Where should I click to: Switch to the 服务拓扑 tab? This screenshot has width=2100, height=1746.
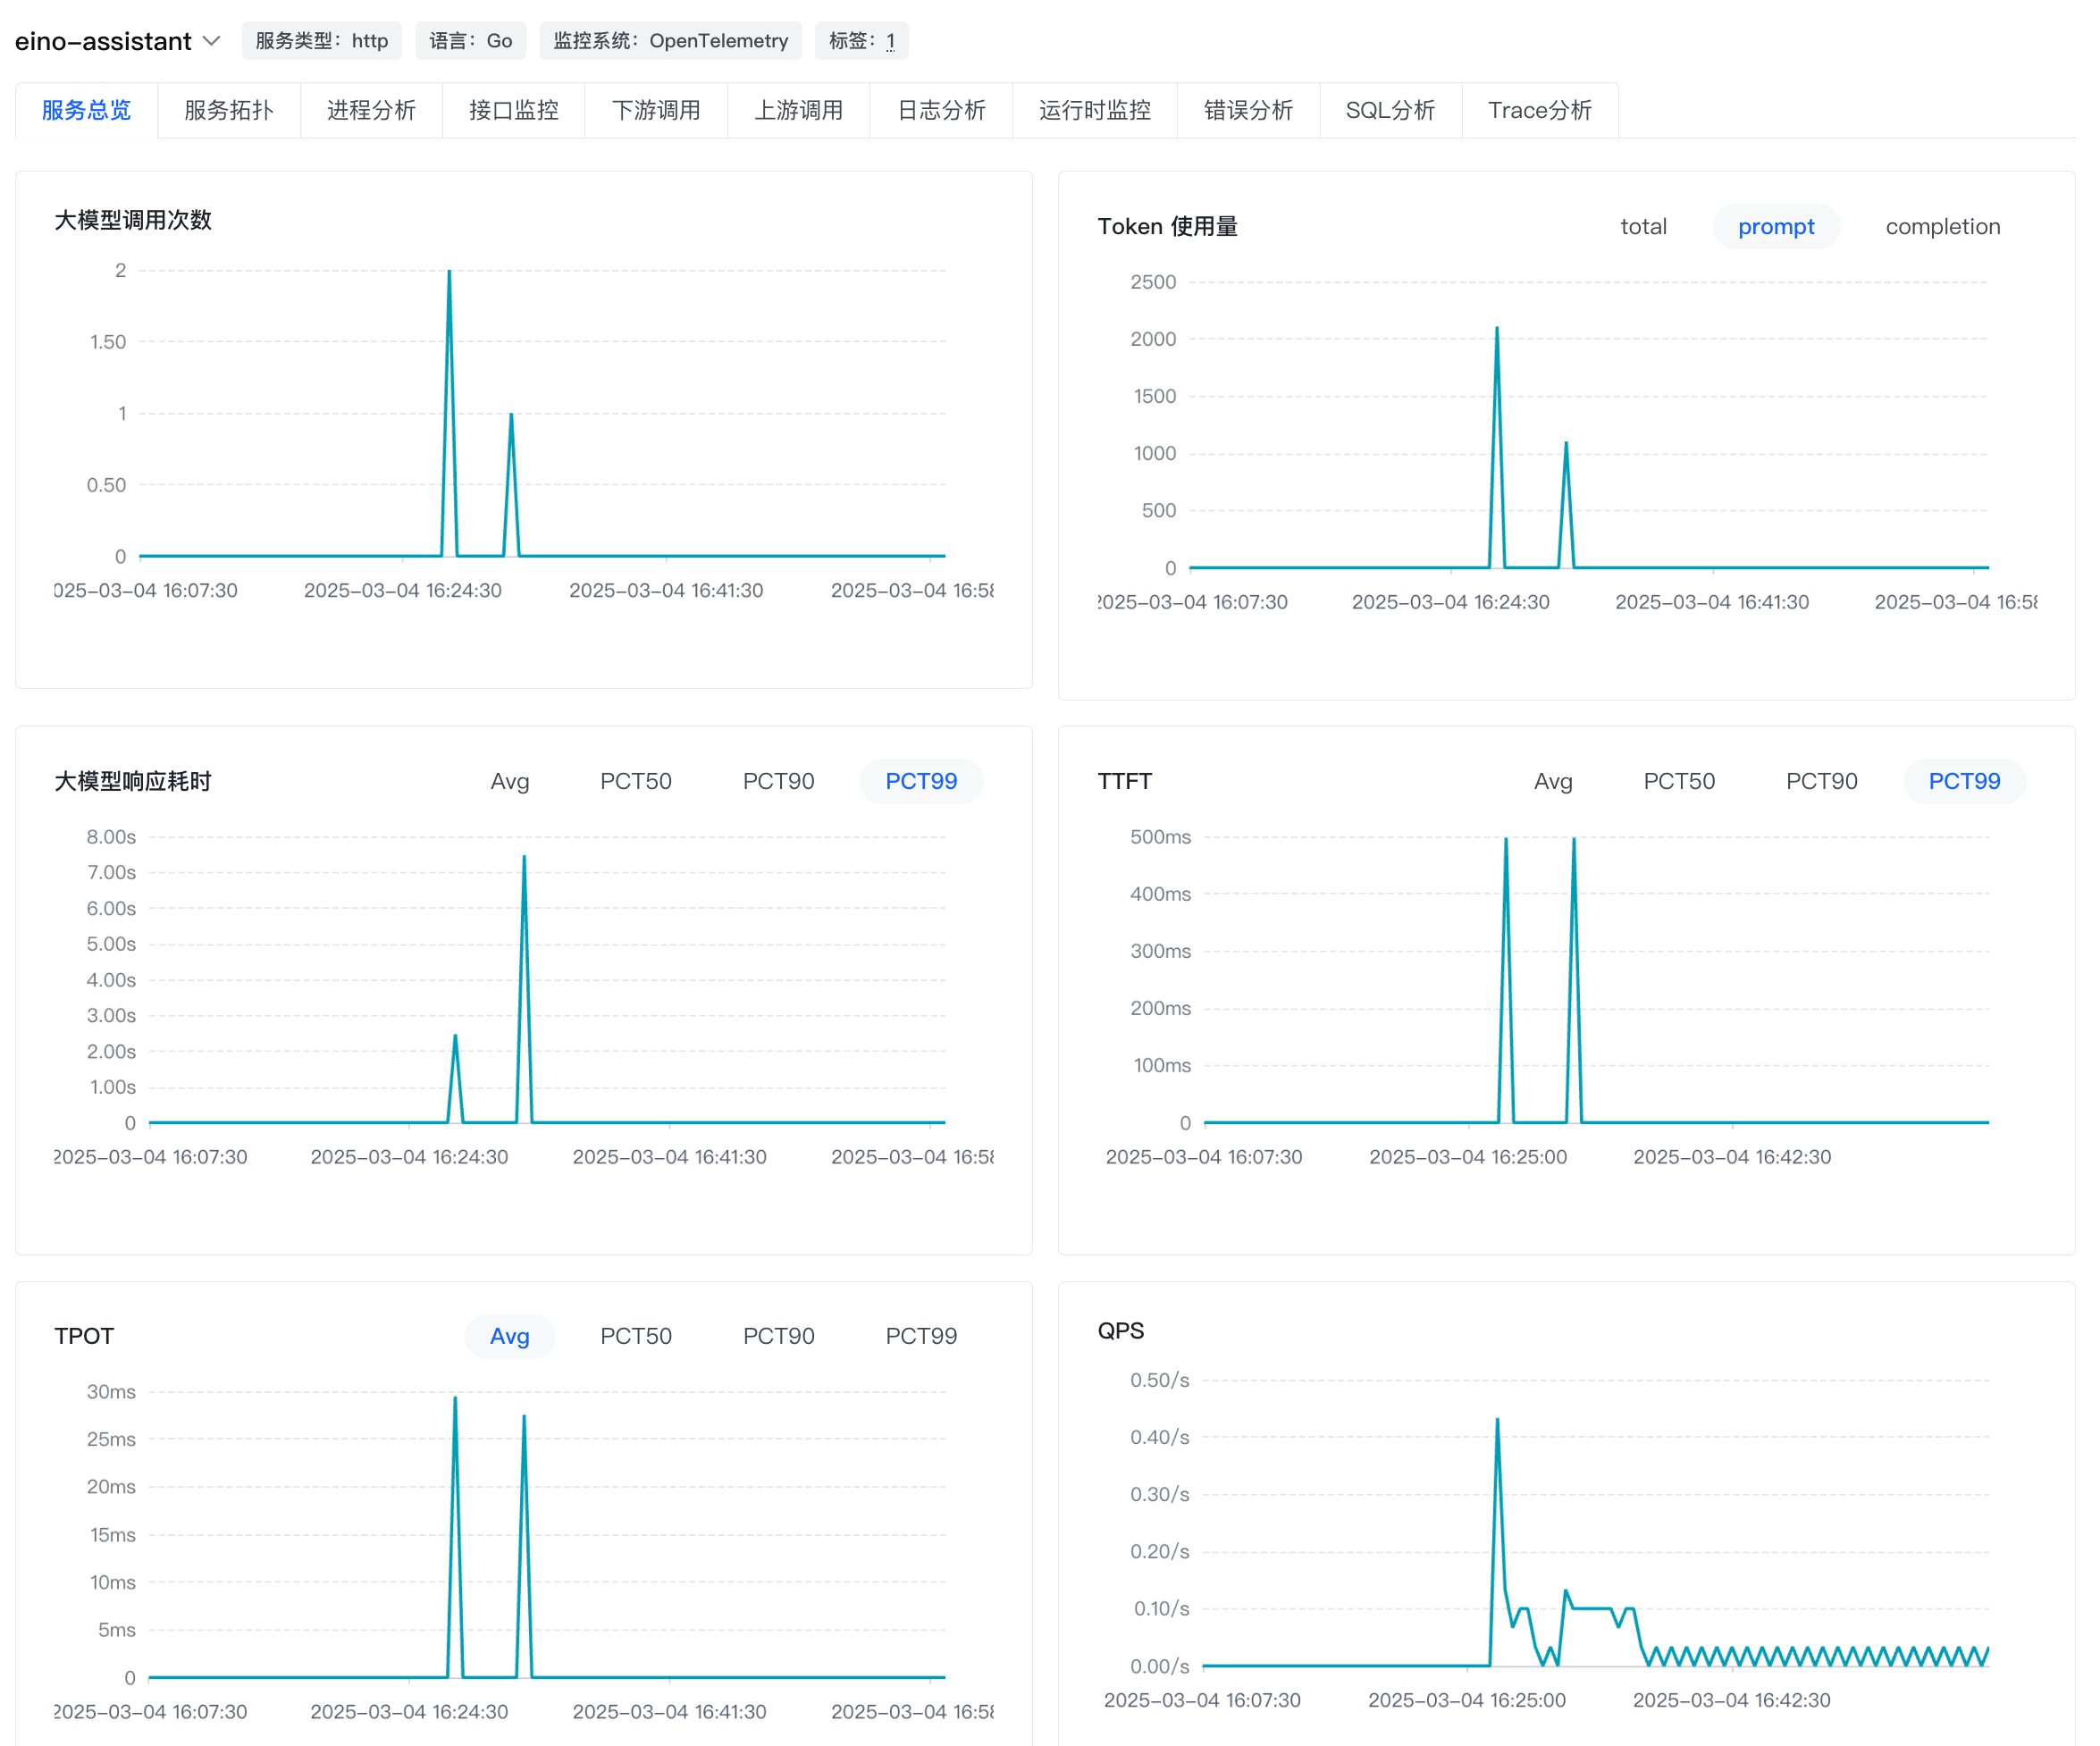(x=228, y=110)
